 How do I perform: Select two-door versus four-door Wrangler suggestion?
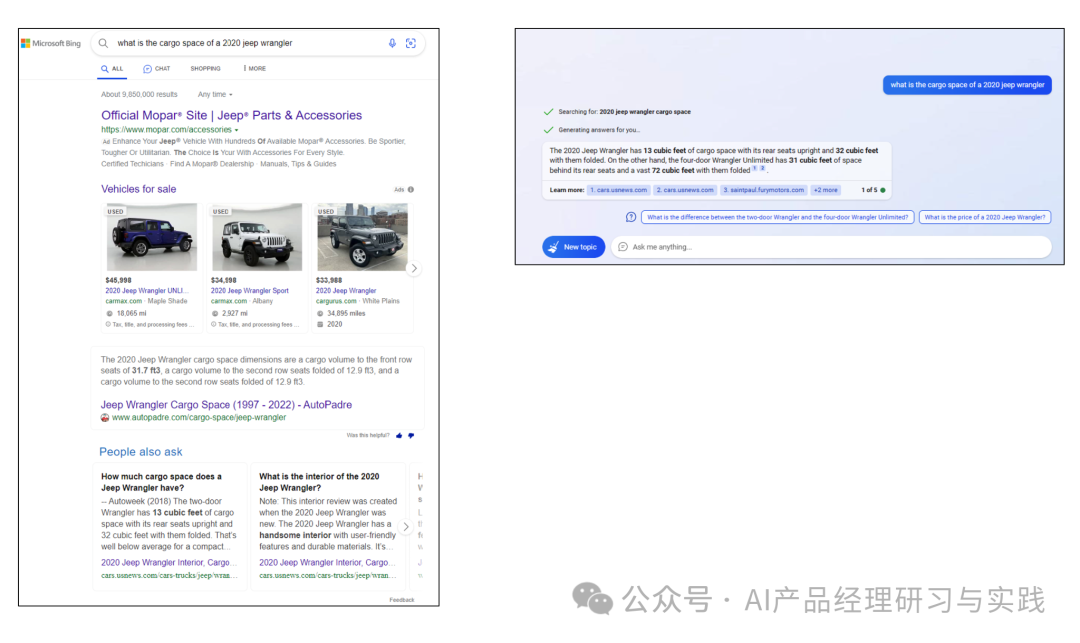[778, 218]
